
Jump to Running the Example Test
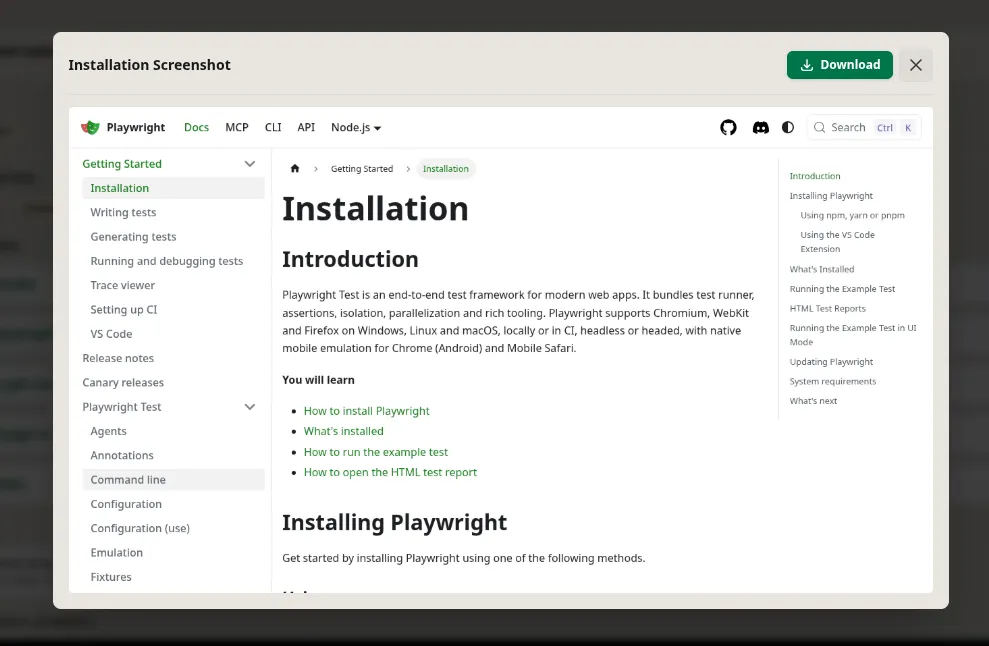tap(842, 288)
